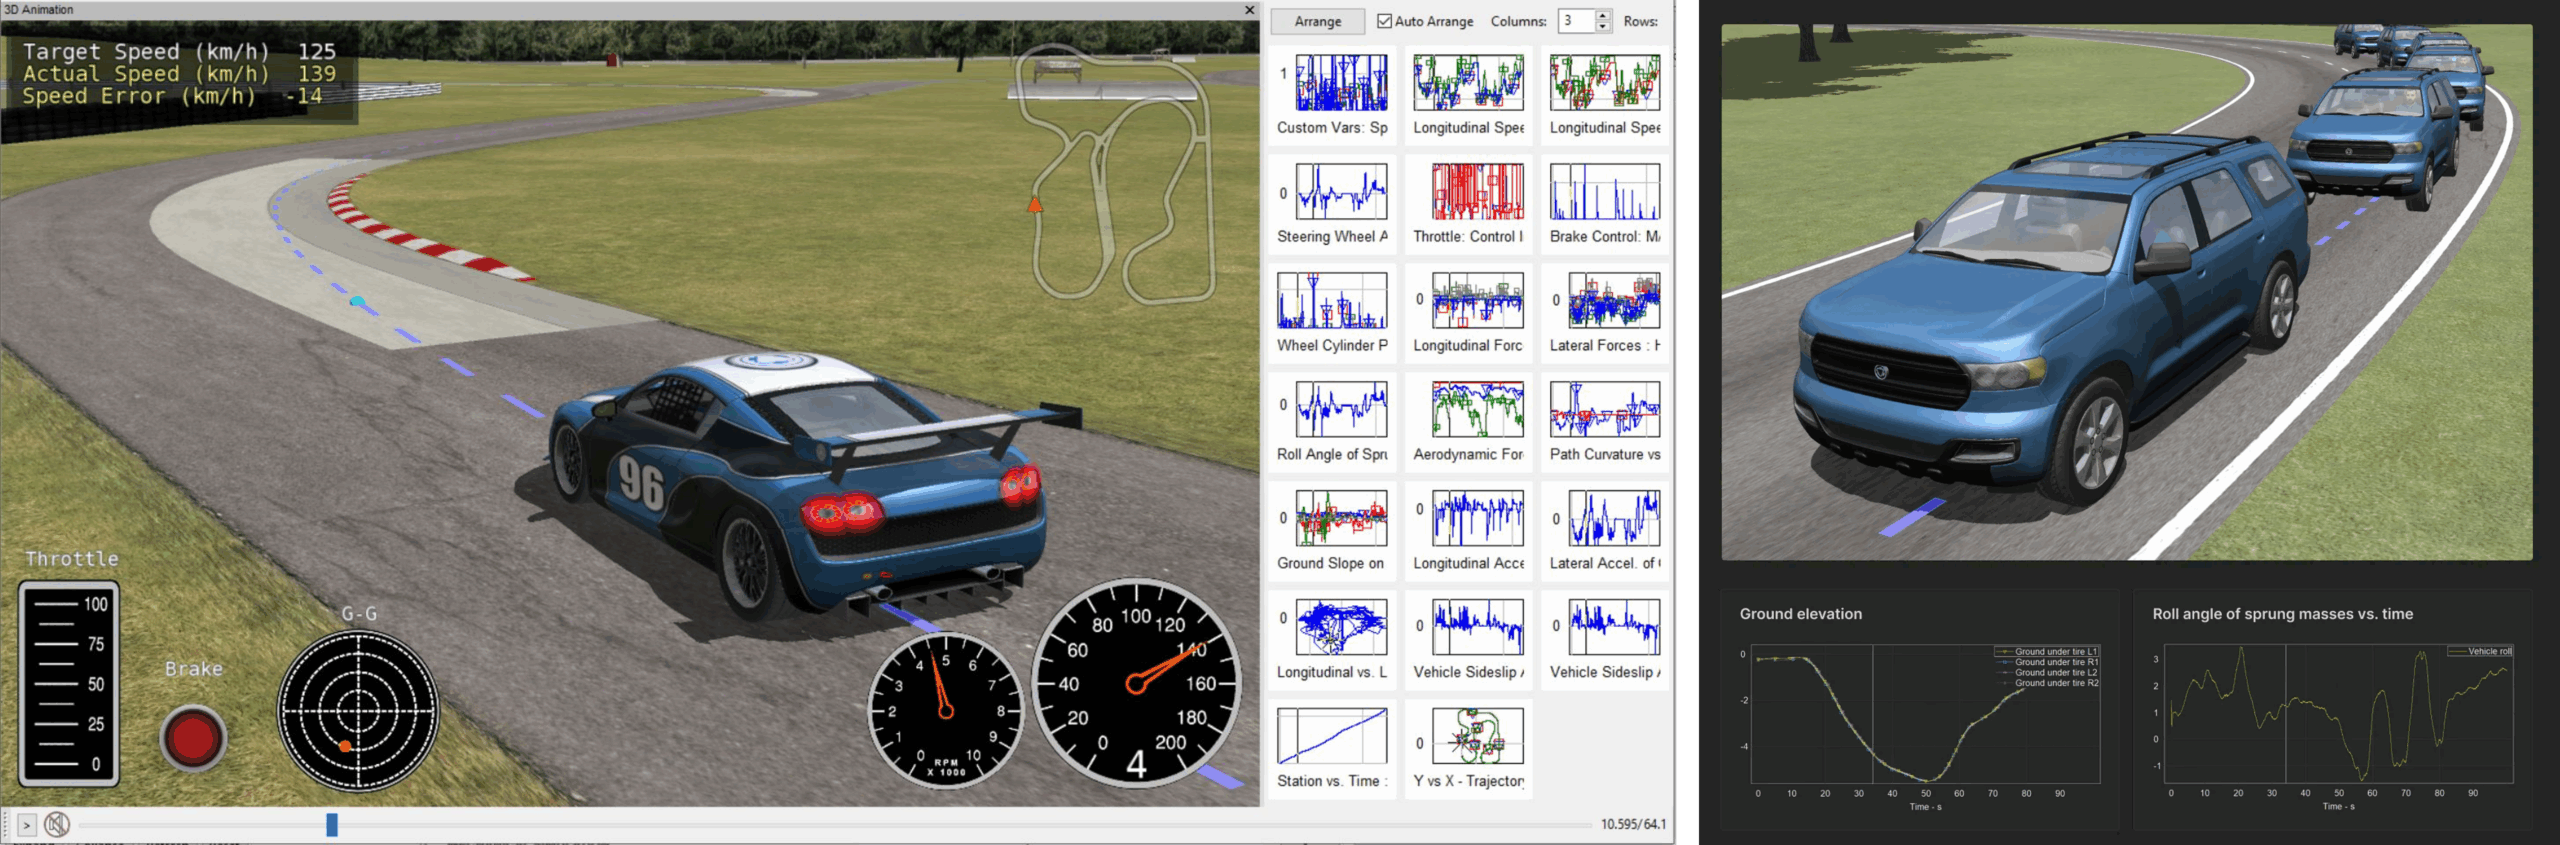Click the Columns number input field

point(1575,21)
